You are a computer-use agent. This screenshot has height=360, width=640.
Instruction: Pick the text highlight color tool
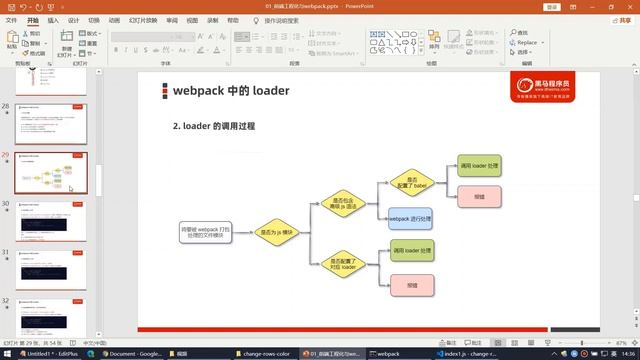[x=200, y=50]
